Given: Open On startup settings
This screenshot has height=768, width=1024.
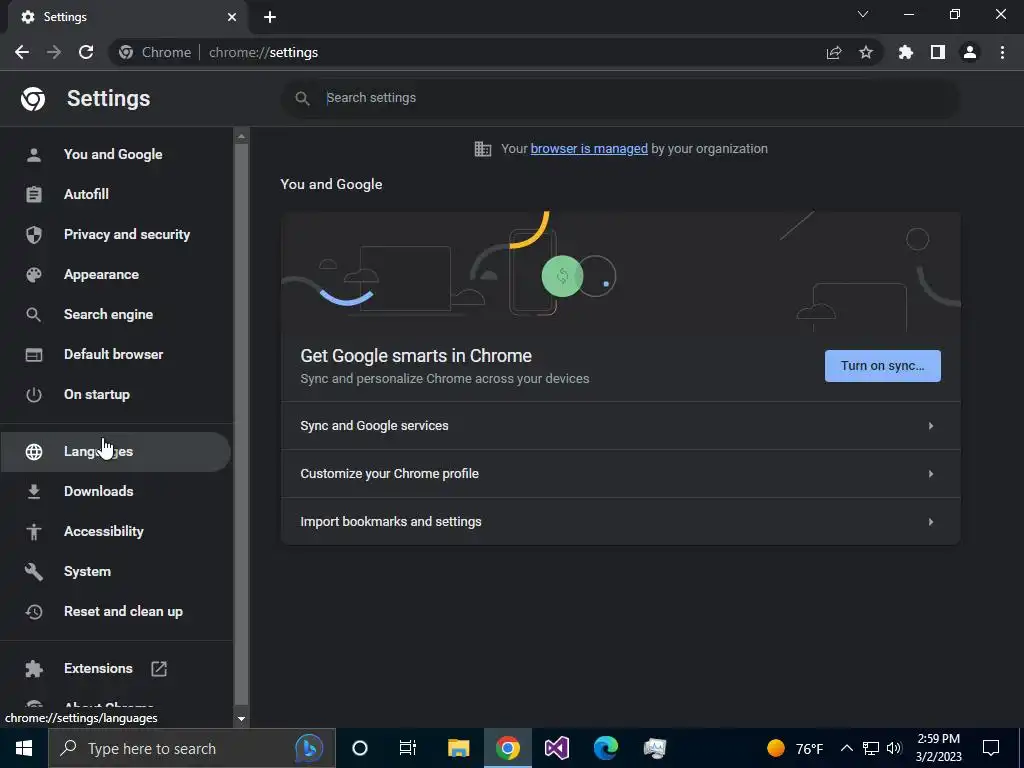Looking at the screenshot, I should coord(115,394).
